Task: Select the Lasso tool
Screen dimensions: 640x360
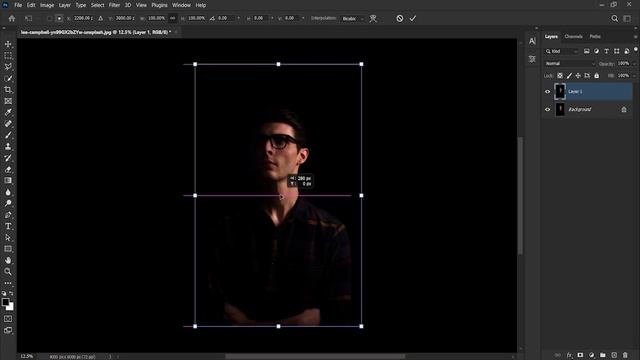Action: coord(8,67)
